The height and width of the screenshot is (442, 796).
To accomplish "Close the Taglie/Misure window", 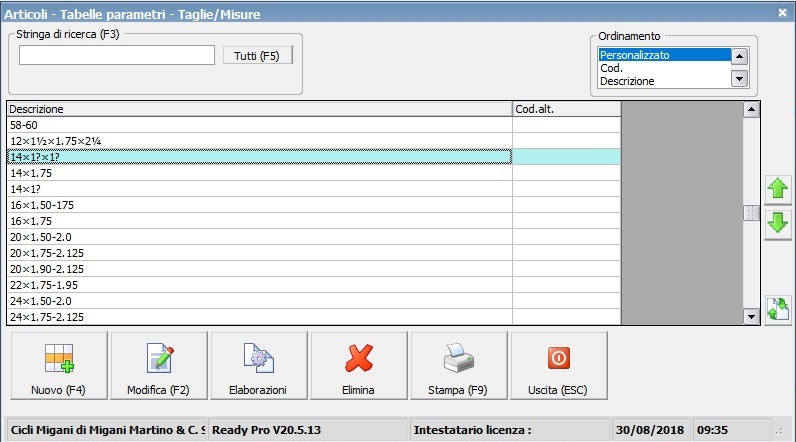I will 782,13.
